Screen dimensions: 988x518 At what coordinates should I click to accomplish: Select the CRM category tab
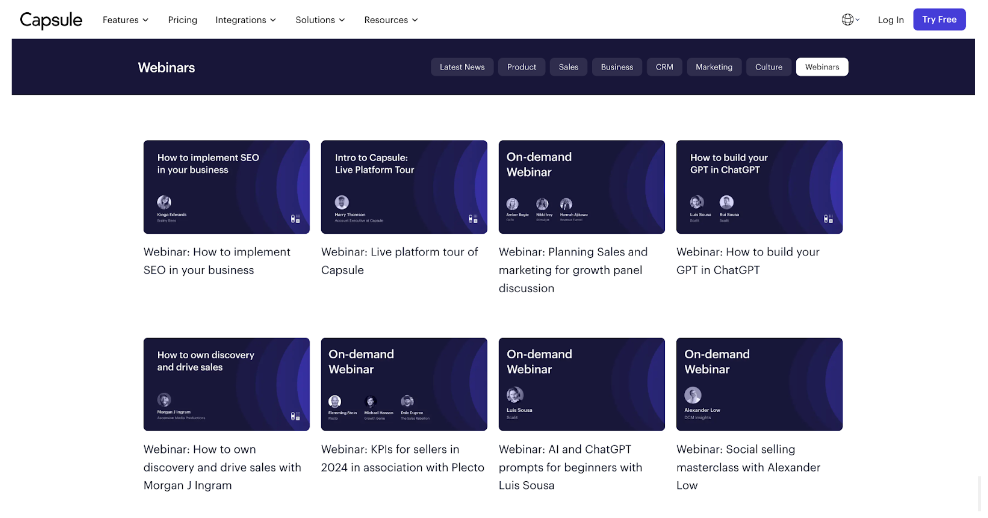(664, 67)
